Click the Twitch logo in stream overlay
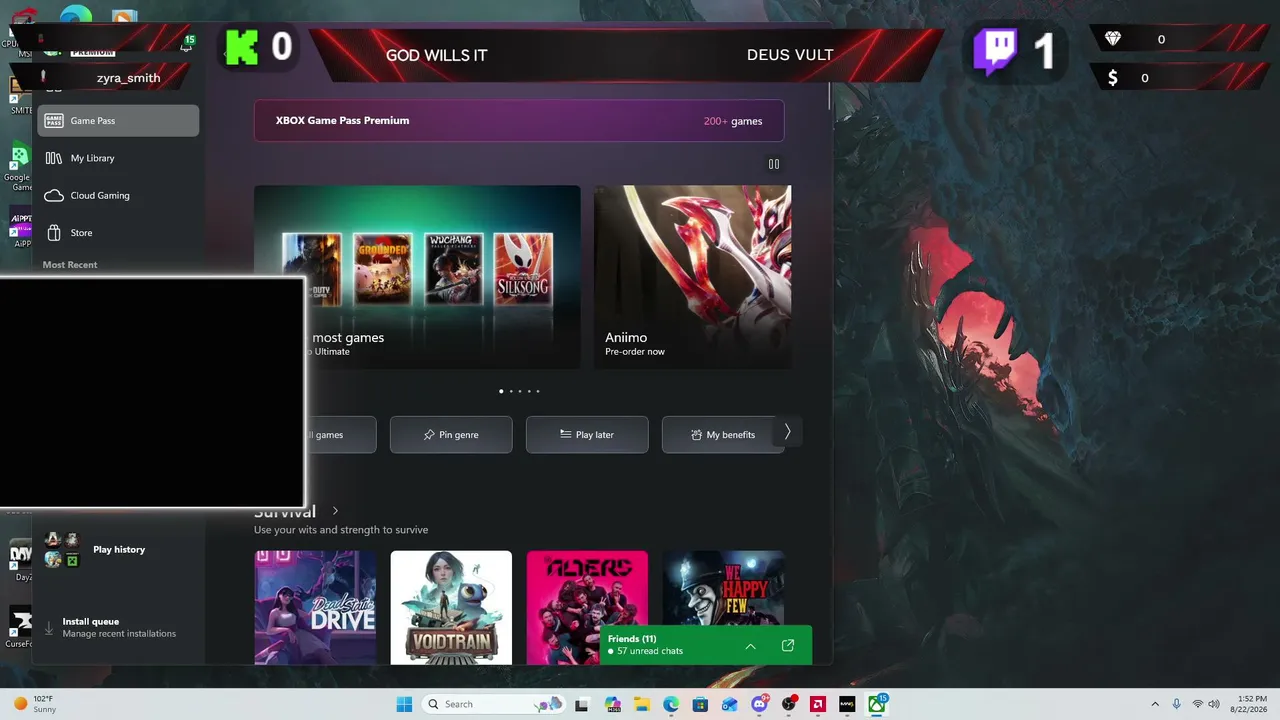 [995, 50]
